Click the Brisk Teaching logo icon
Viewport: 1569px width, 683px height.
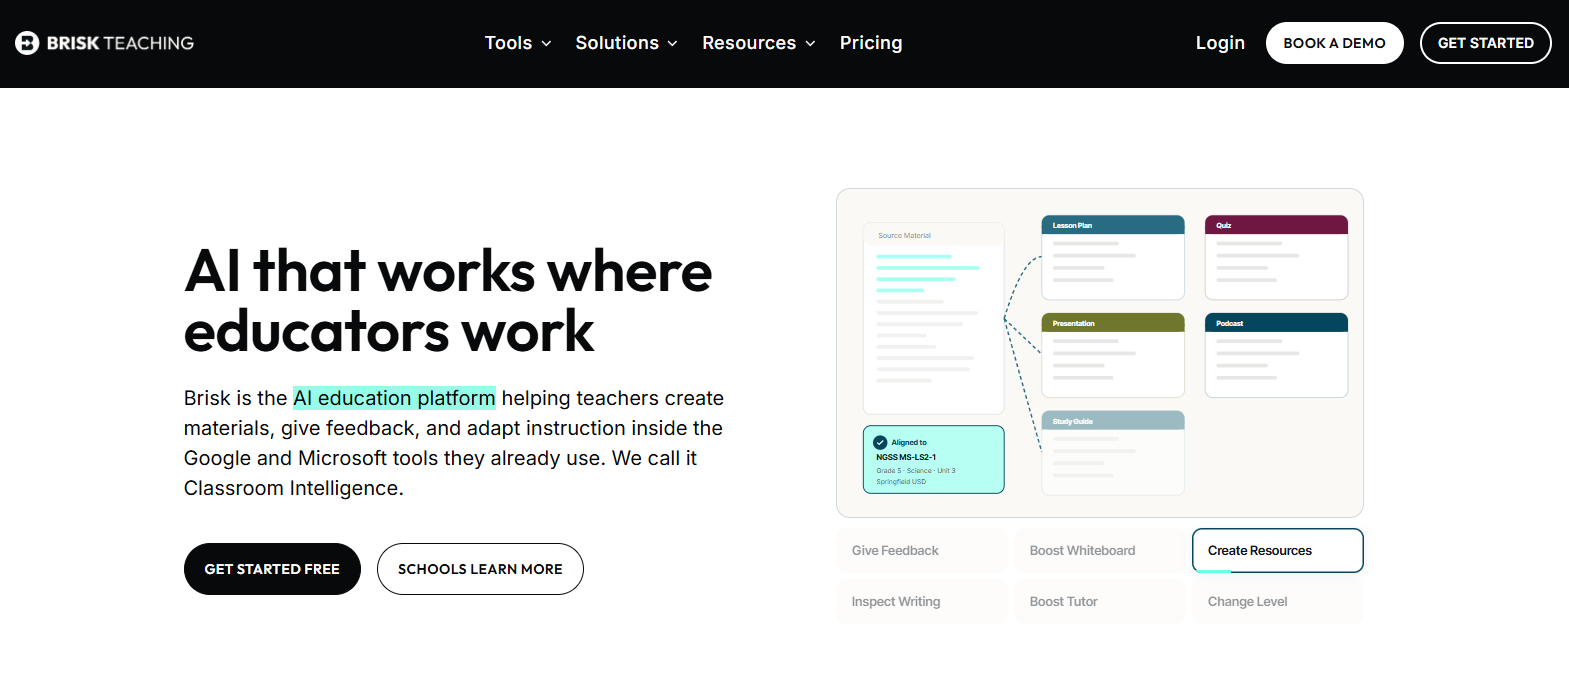[27, 43]
